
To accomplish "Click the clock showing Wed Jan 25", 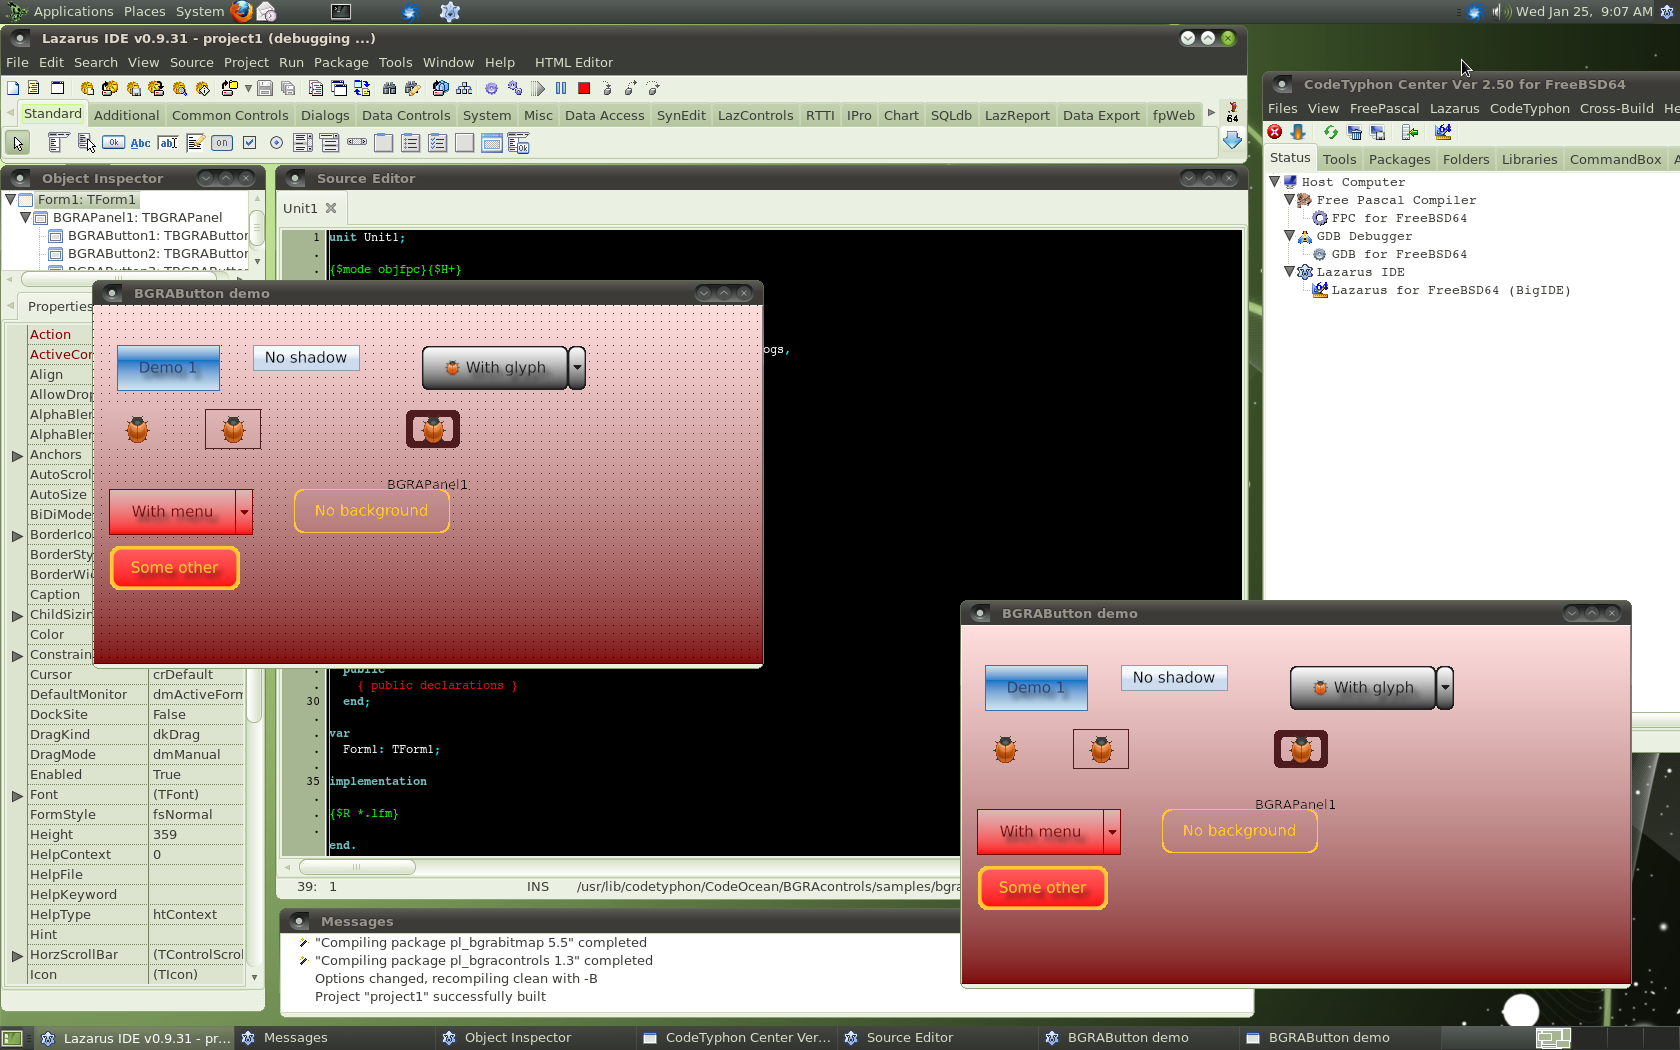I will pyautogui.click(x=1584, y=12).
